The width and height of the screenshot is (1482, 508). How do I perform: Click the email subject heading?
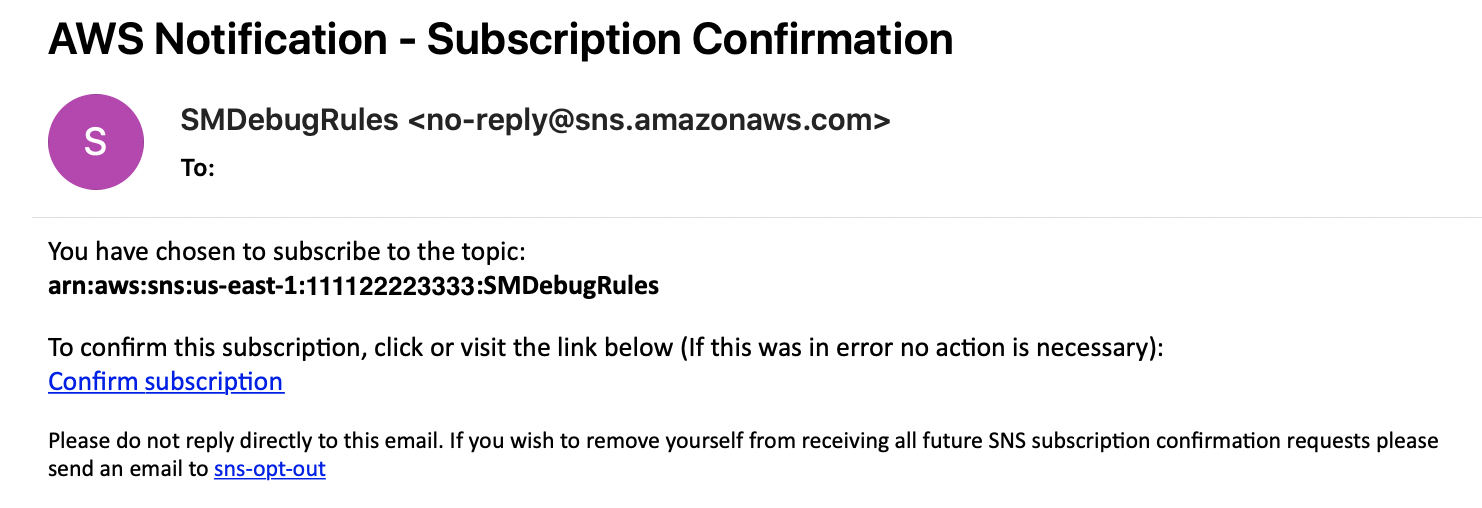coord(500,39)
